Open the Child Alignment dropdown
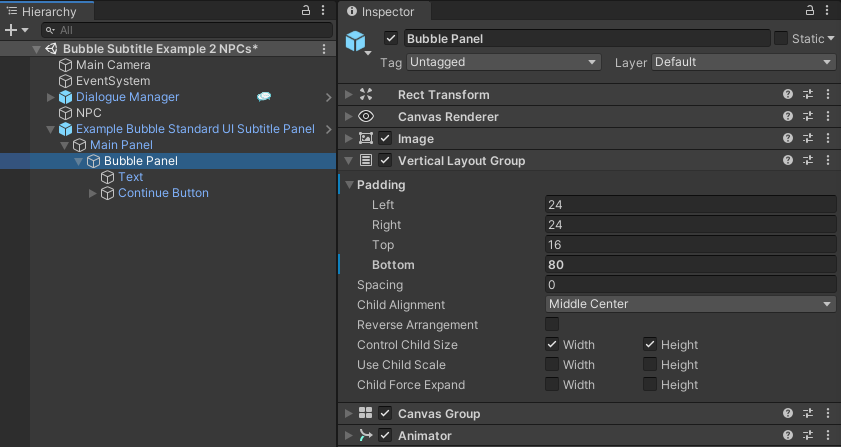The height and width of the screenshot is (447, 841). (690, 304)
